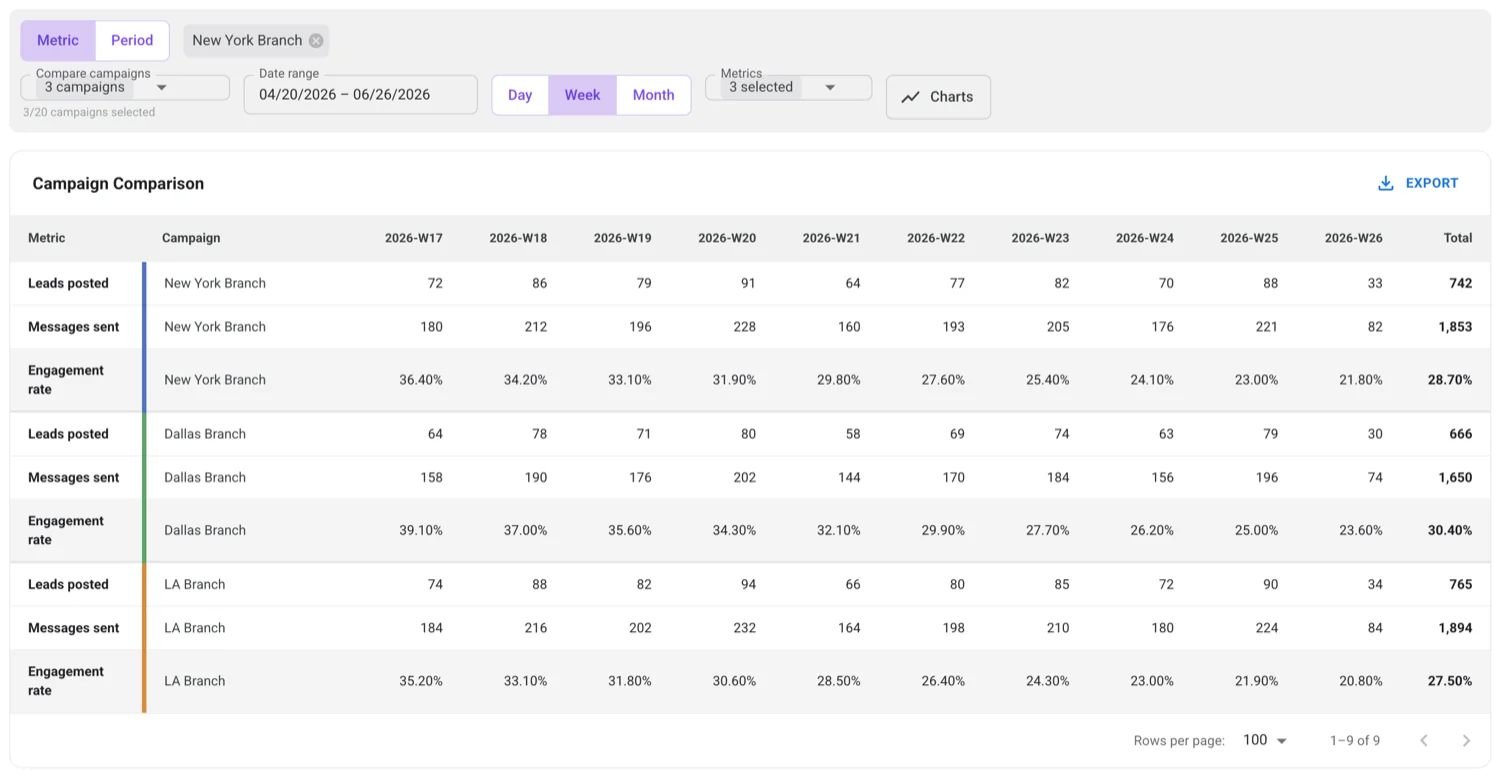Click LA Branch in Messages sent row
This screenshot has height=777, width=1500.
(x=195, y=628)
